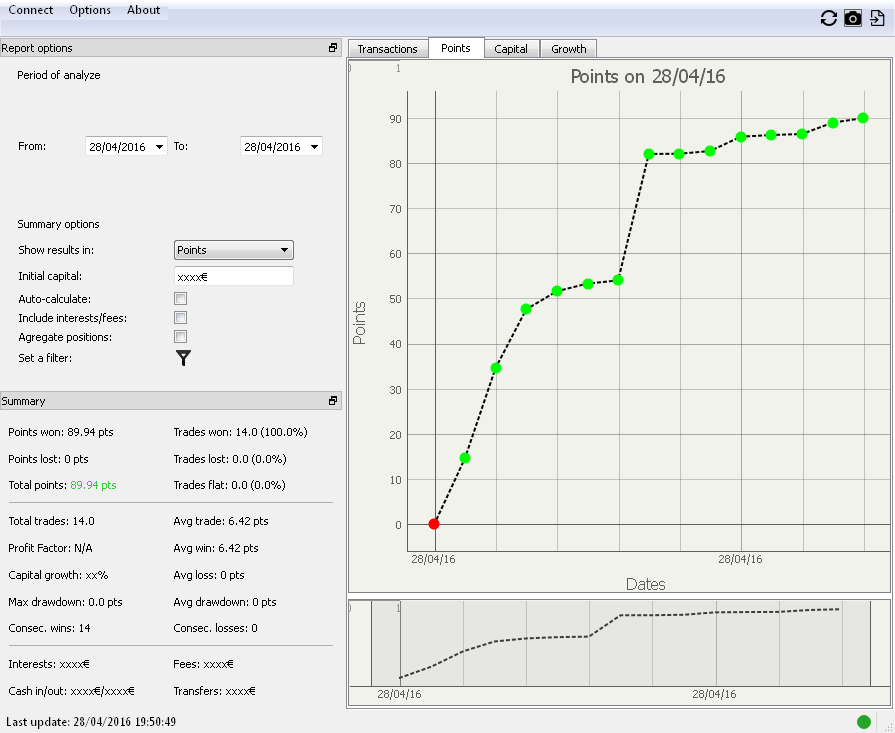The image size is (895, 733).
Task: Click the export file icon
Action: tap(877, 18)
